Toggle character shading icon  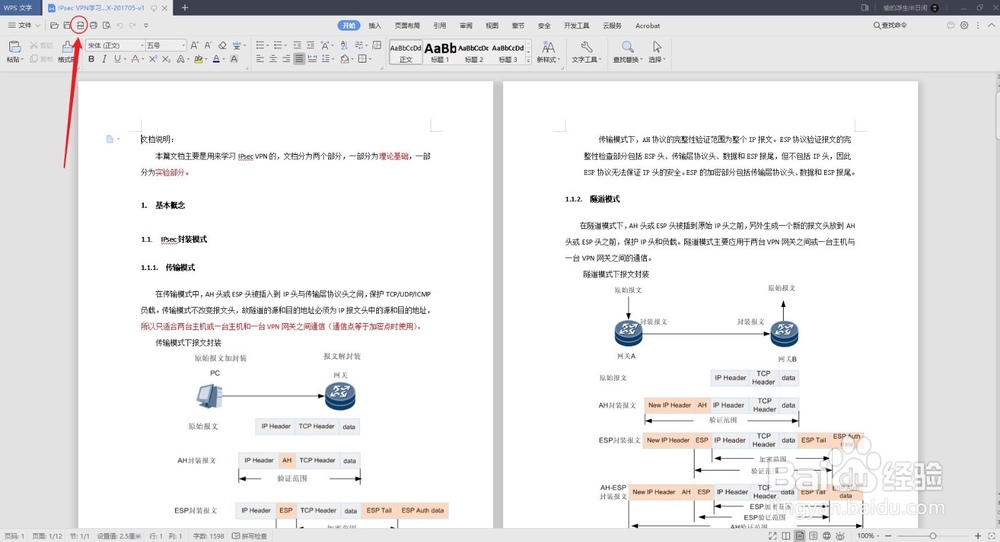pyautogui.click(x=234, y=59)
